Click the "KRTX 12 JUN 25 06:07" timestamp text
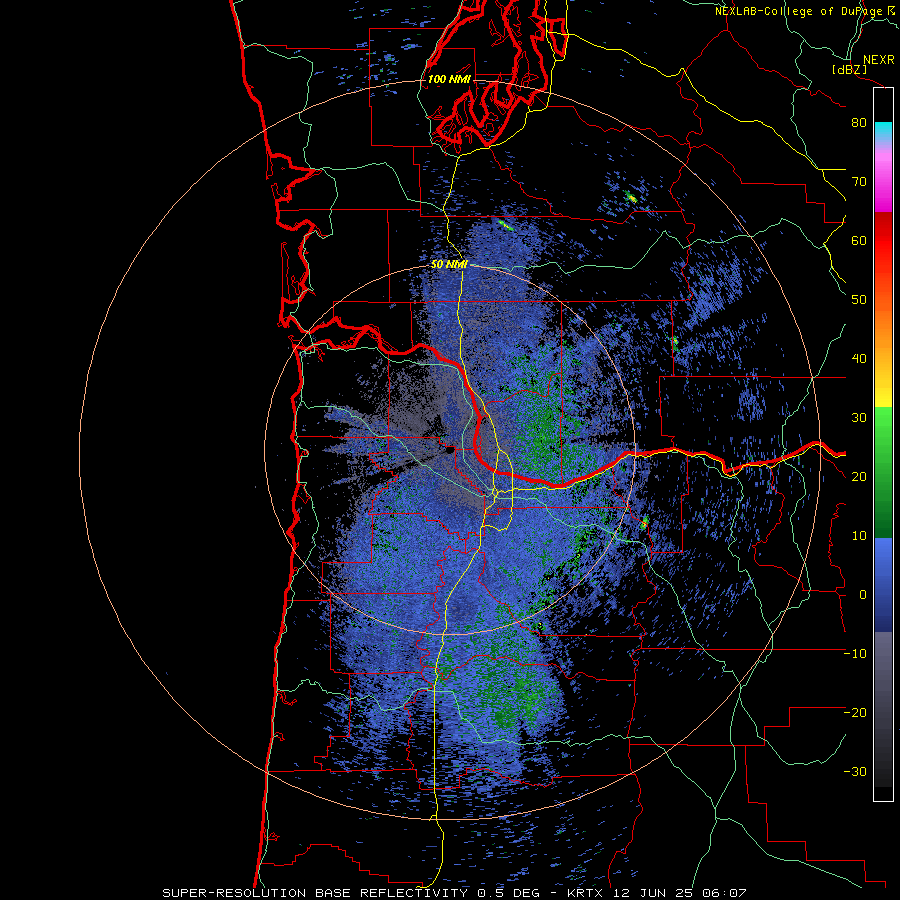 [x=656, y=893]
